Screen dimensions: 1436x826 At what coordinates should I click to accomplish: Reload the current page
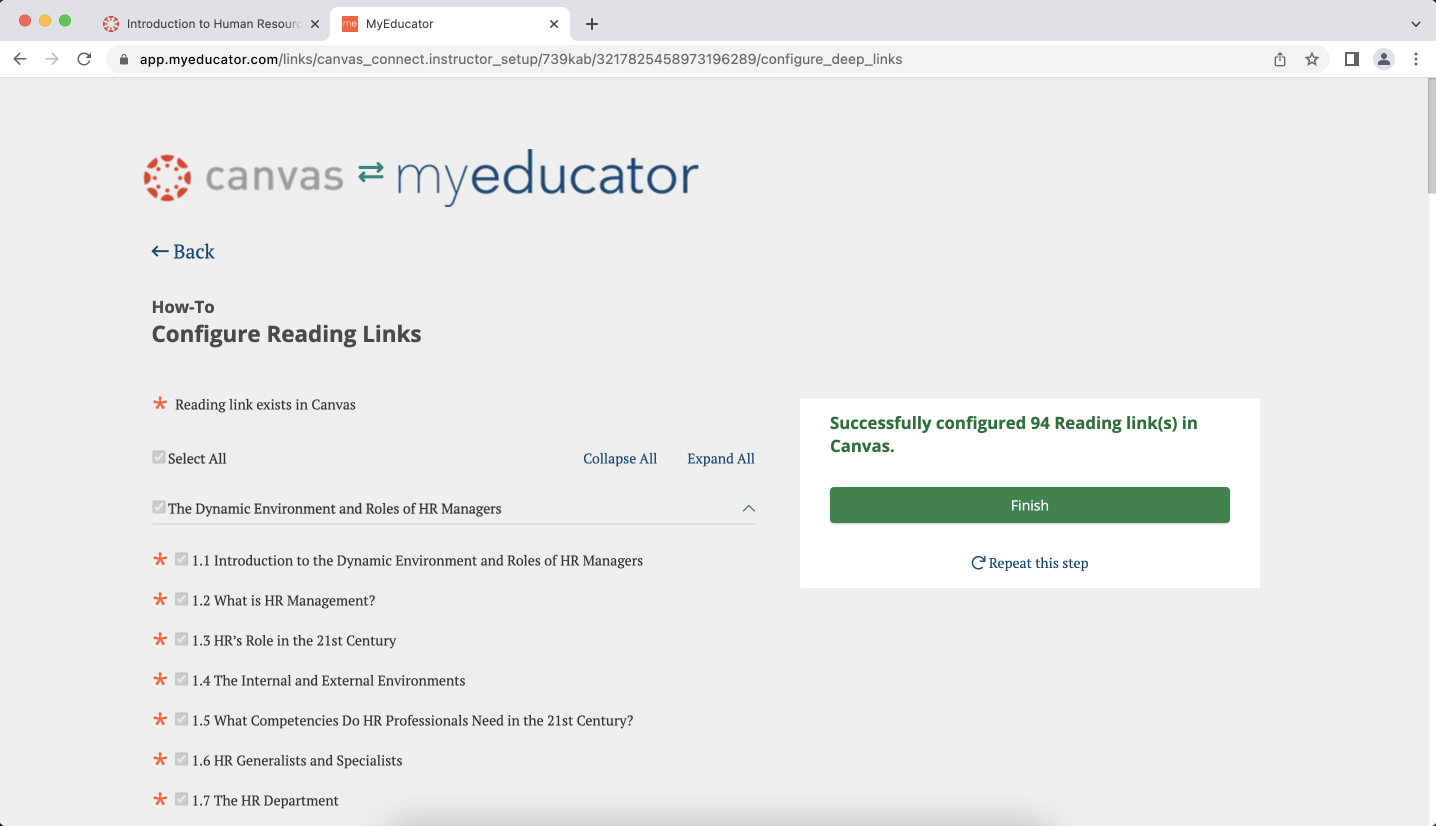pos(84,59)
